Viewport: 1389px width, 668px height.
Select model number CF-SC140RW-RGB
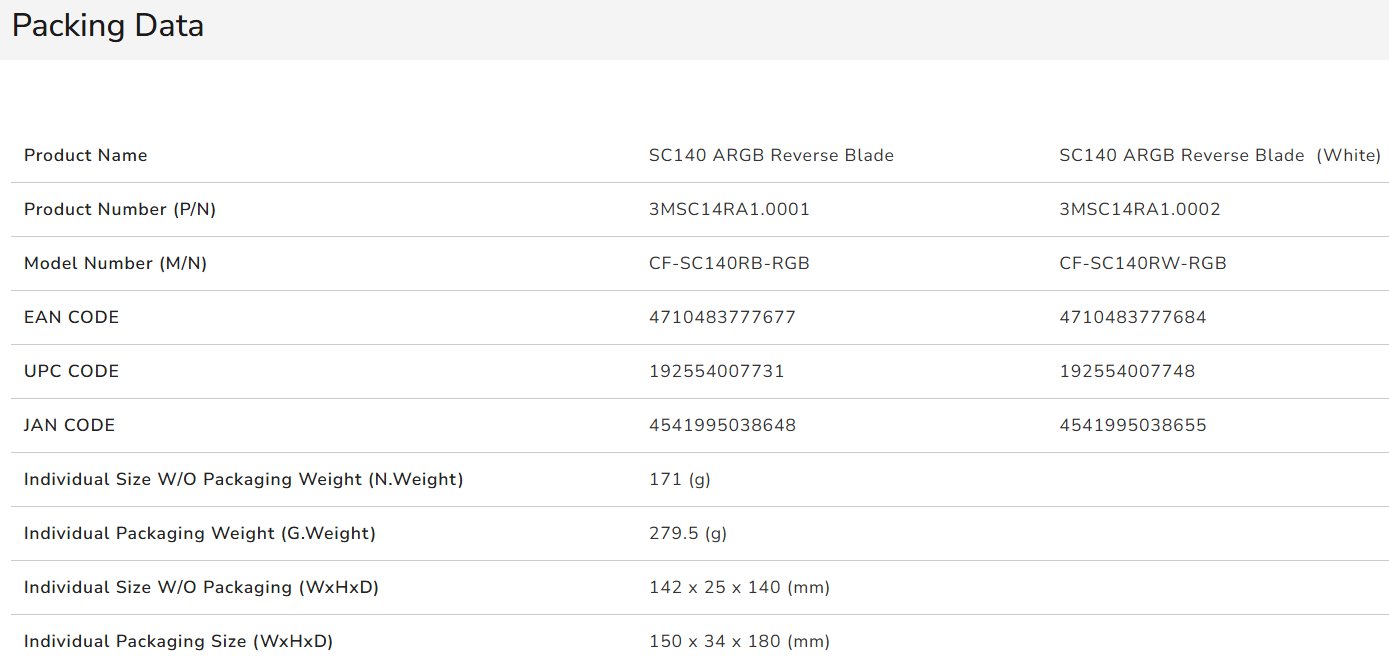click(x=1142, y=263)
